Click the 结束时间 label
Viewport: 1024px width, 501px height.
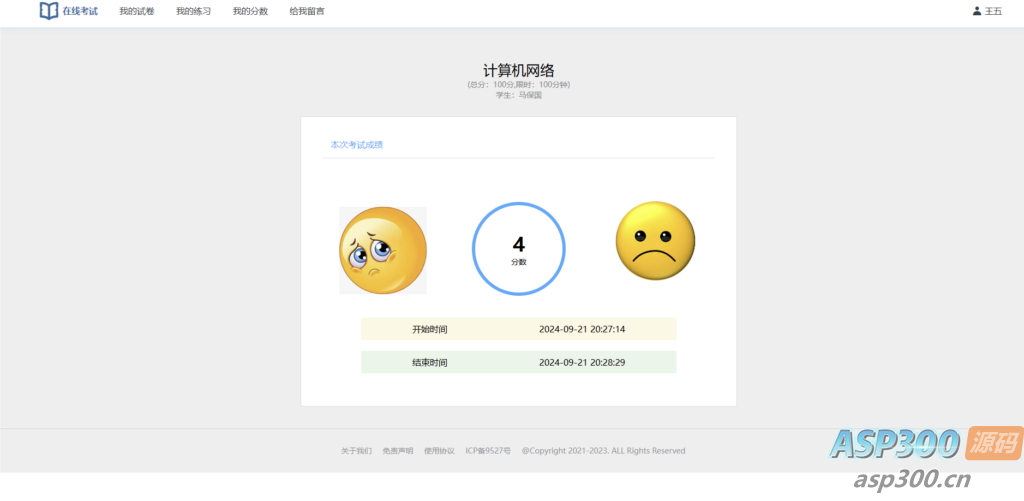[430, 362]
